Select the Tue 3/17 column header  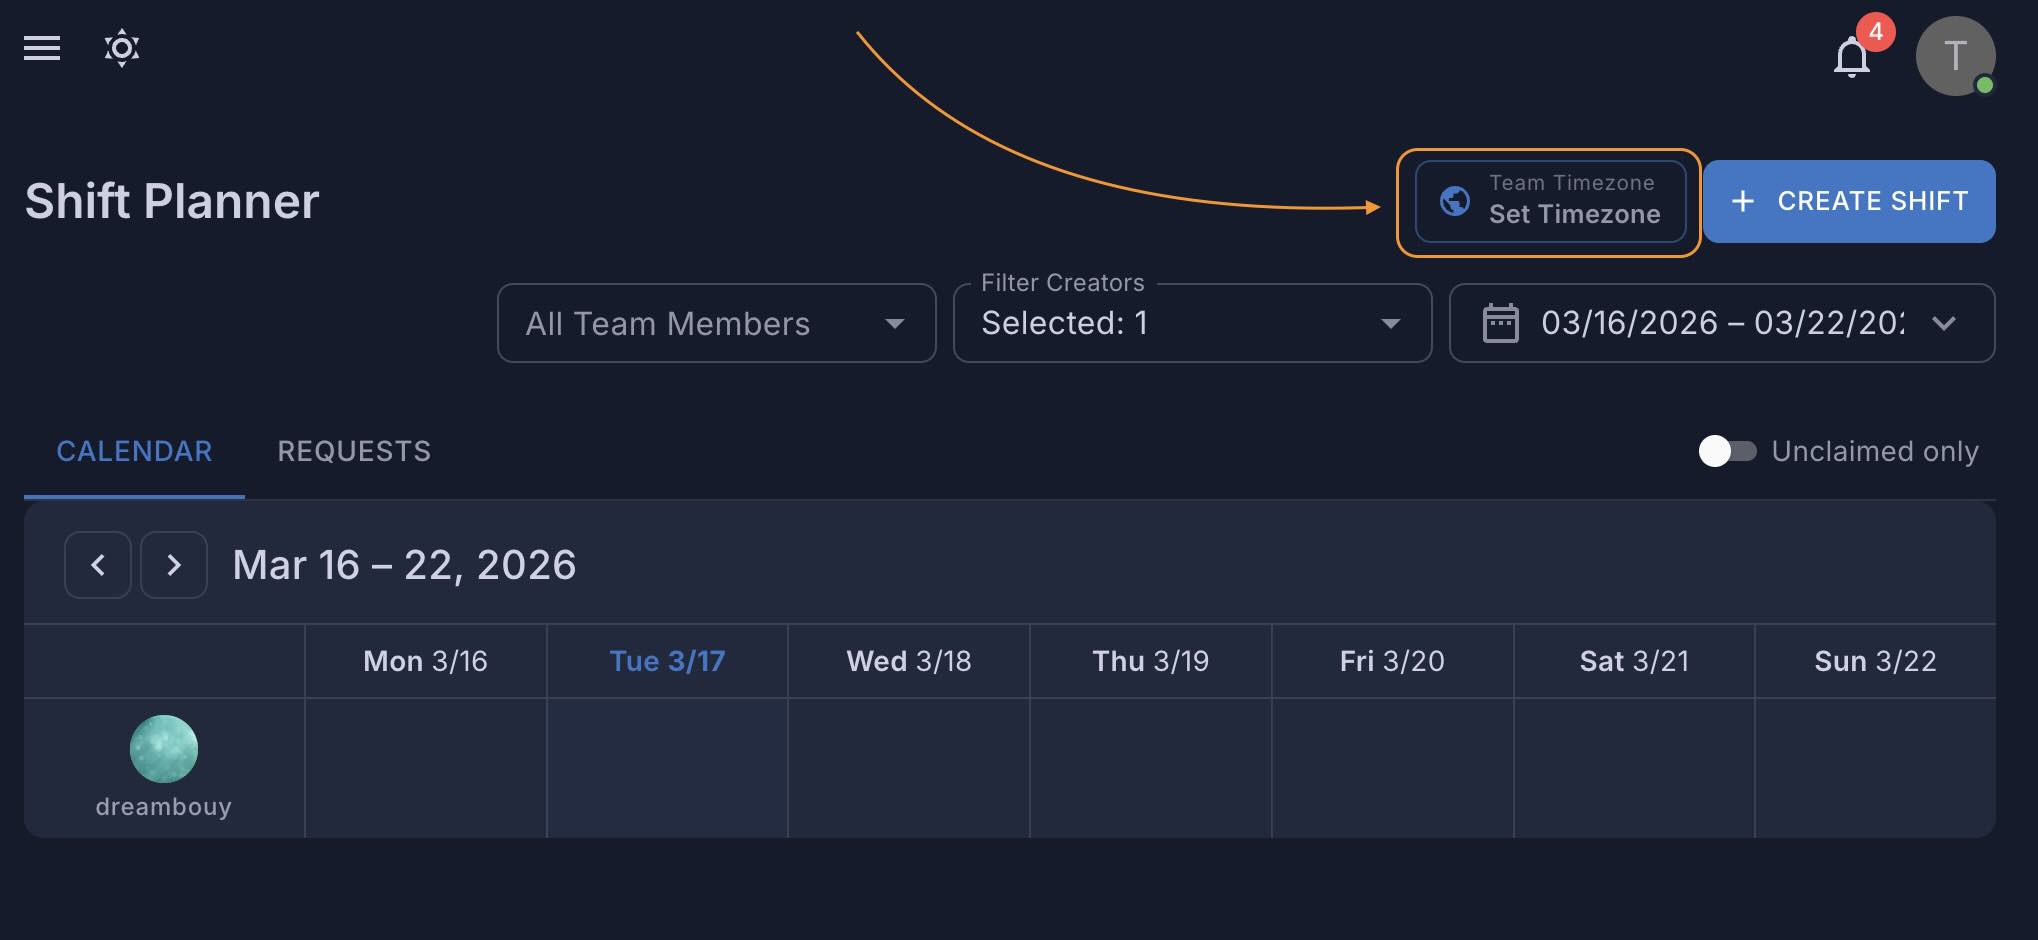[x=667, y=661]
